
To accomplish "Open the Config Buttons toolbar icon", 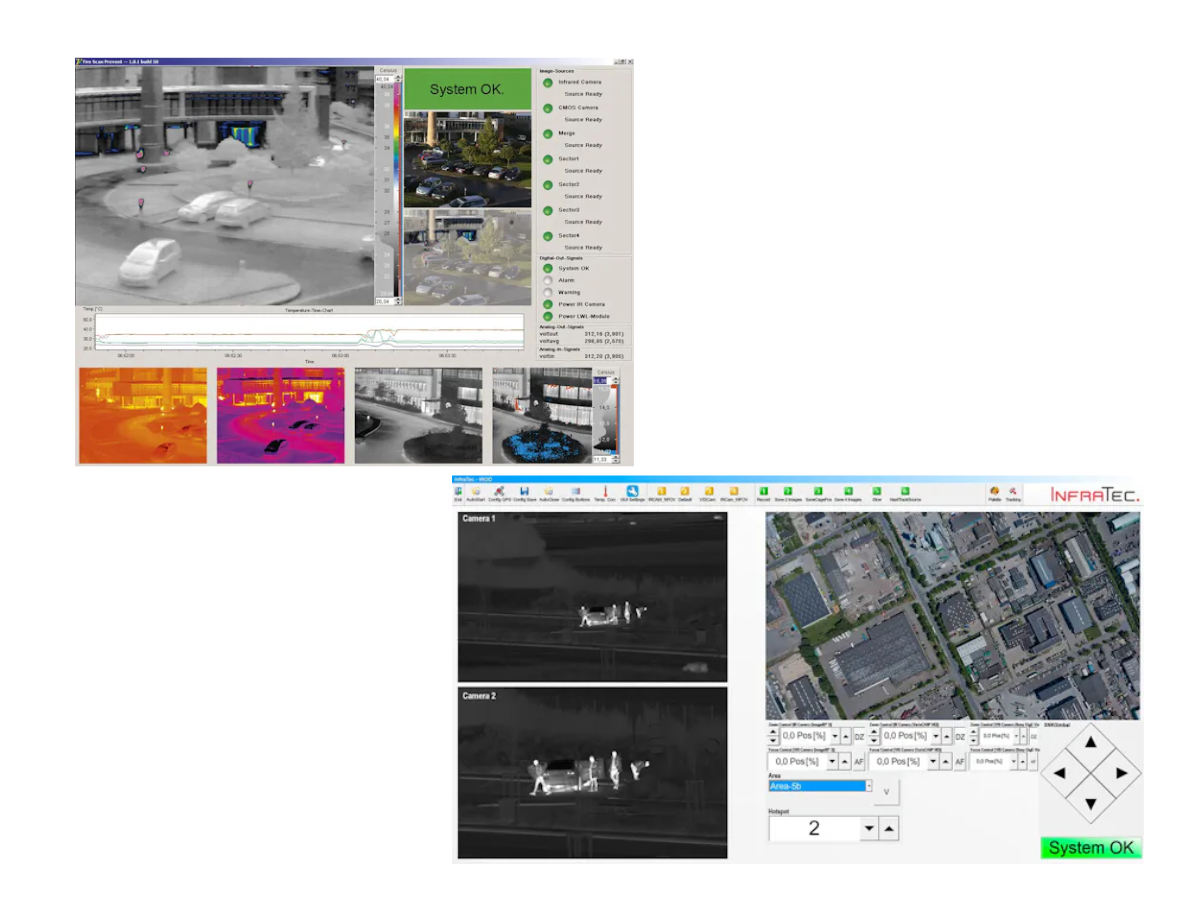I will pyautogui.click(x=575, y=491).
